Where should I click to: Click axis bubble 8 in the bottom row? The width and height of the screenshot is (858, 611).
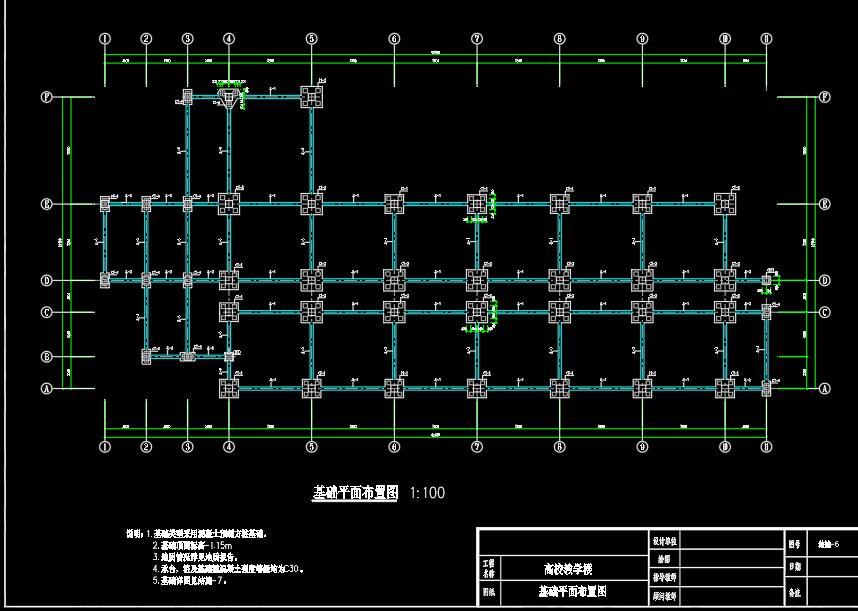[x=559, y=447]
